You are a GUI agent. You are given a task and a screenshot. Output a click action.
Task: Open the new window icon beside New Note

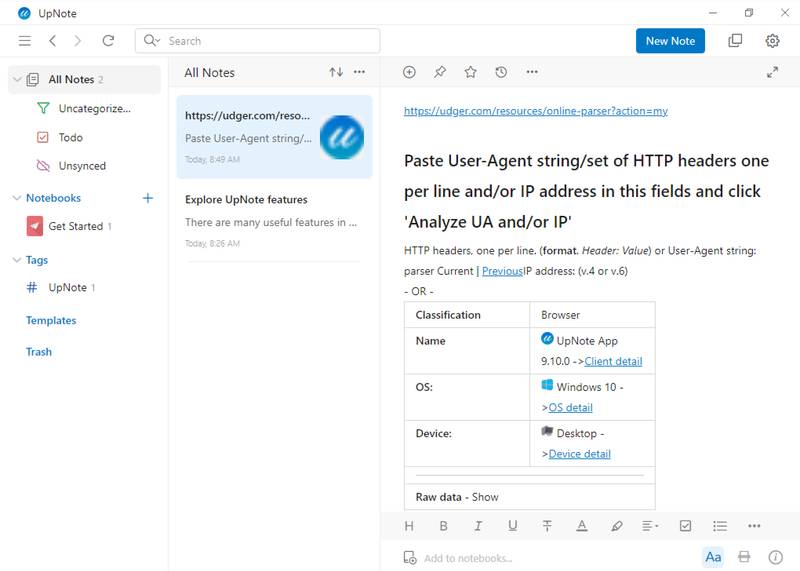point(735,41)
